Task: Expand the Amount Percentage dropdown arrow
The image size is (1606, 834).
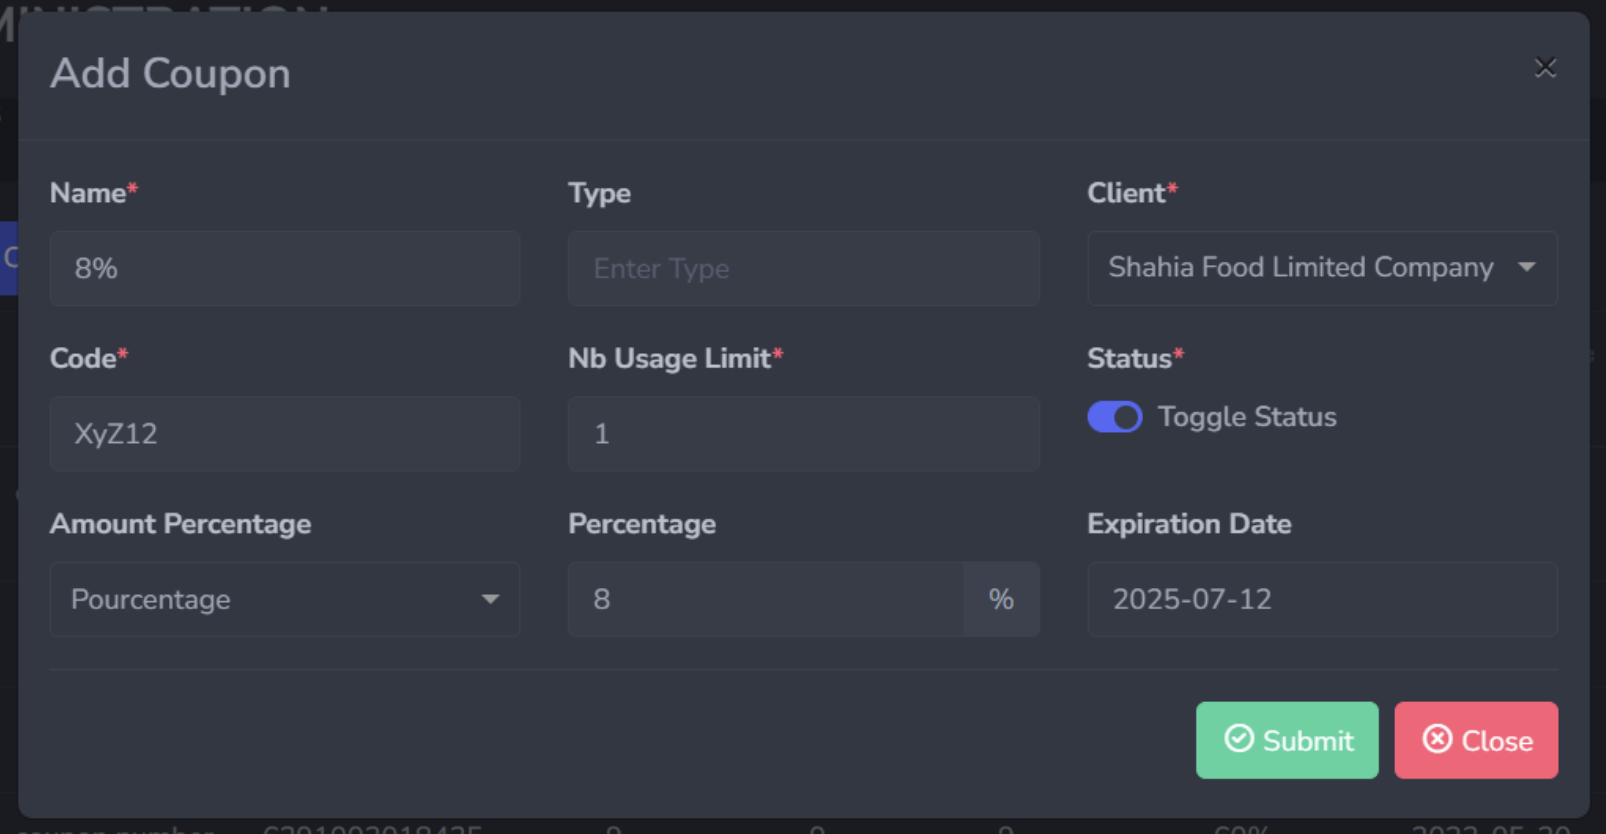Action: [x=490, y=599]
